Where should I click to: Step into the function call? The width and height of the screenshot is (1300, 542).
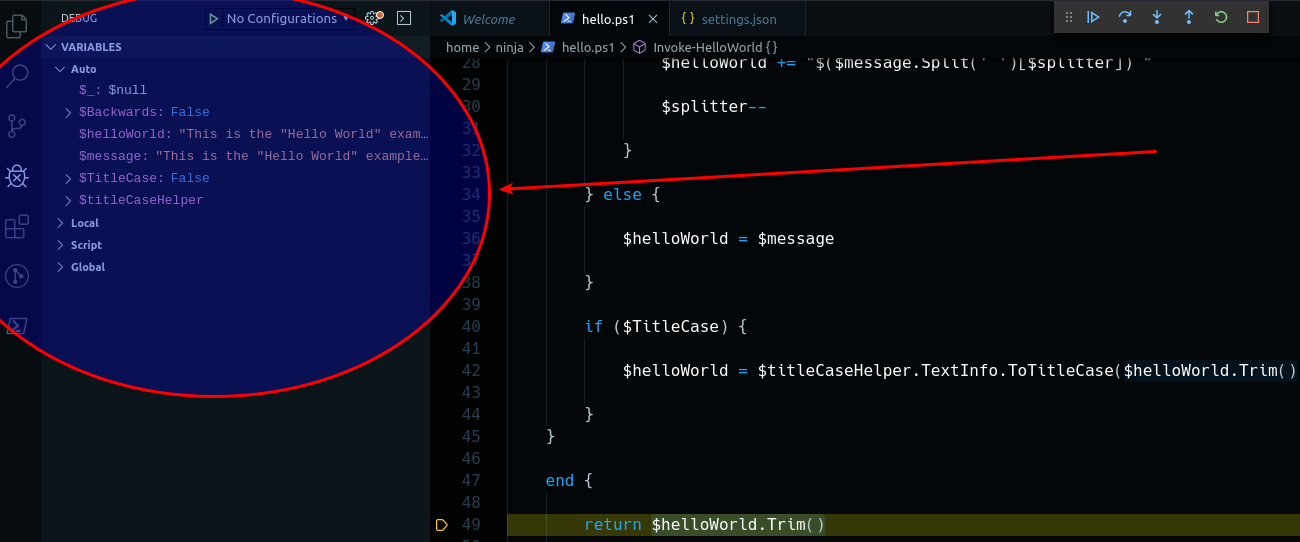pos(1157,17)
